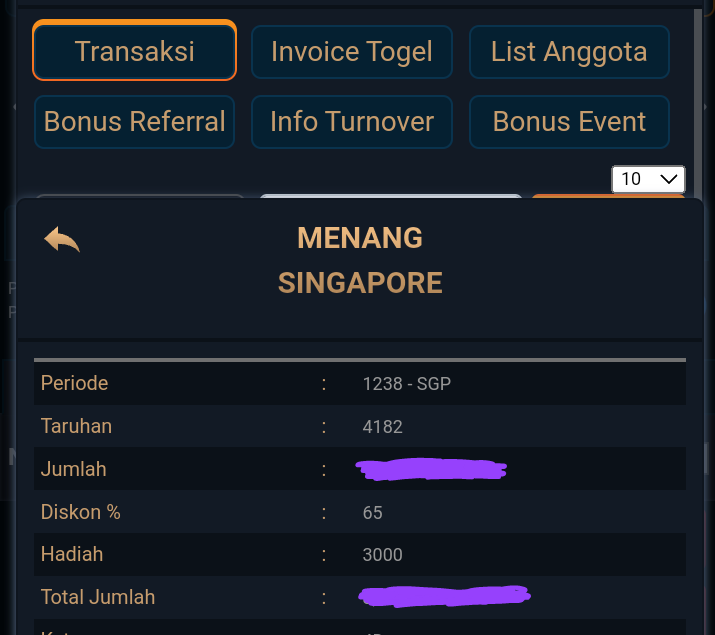Image resolution: width=715 pixels, height=635 pixels.
Task: Go to Info Turnover tab
Action: 352,122
